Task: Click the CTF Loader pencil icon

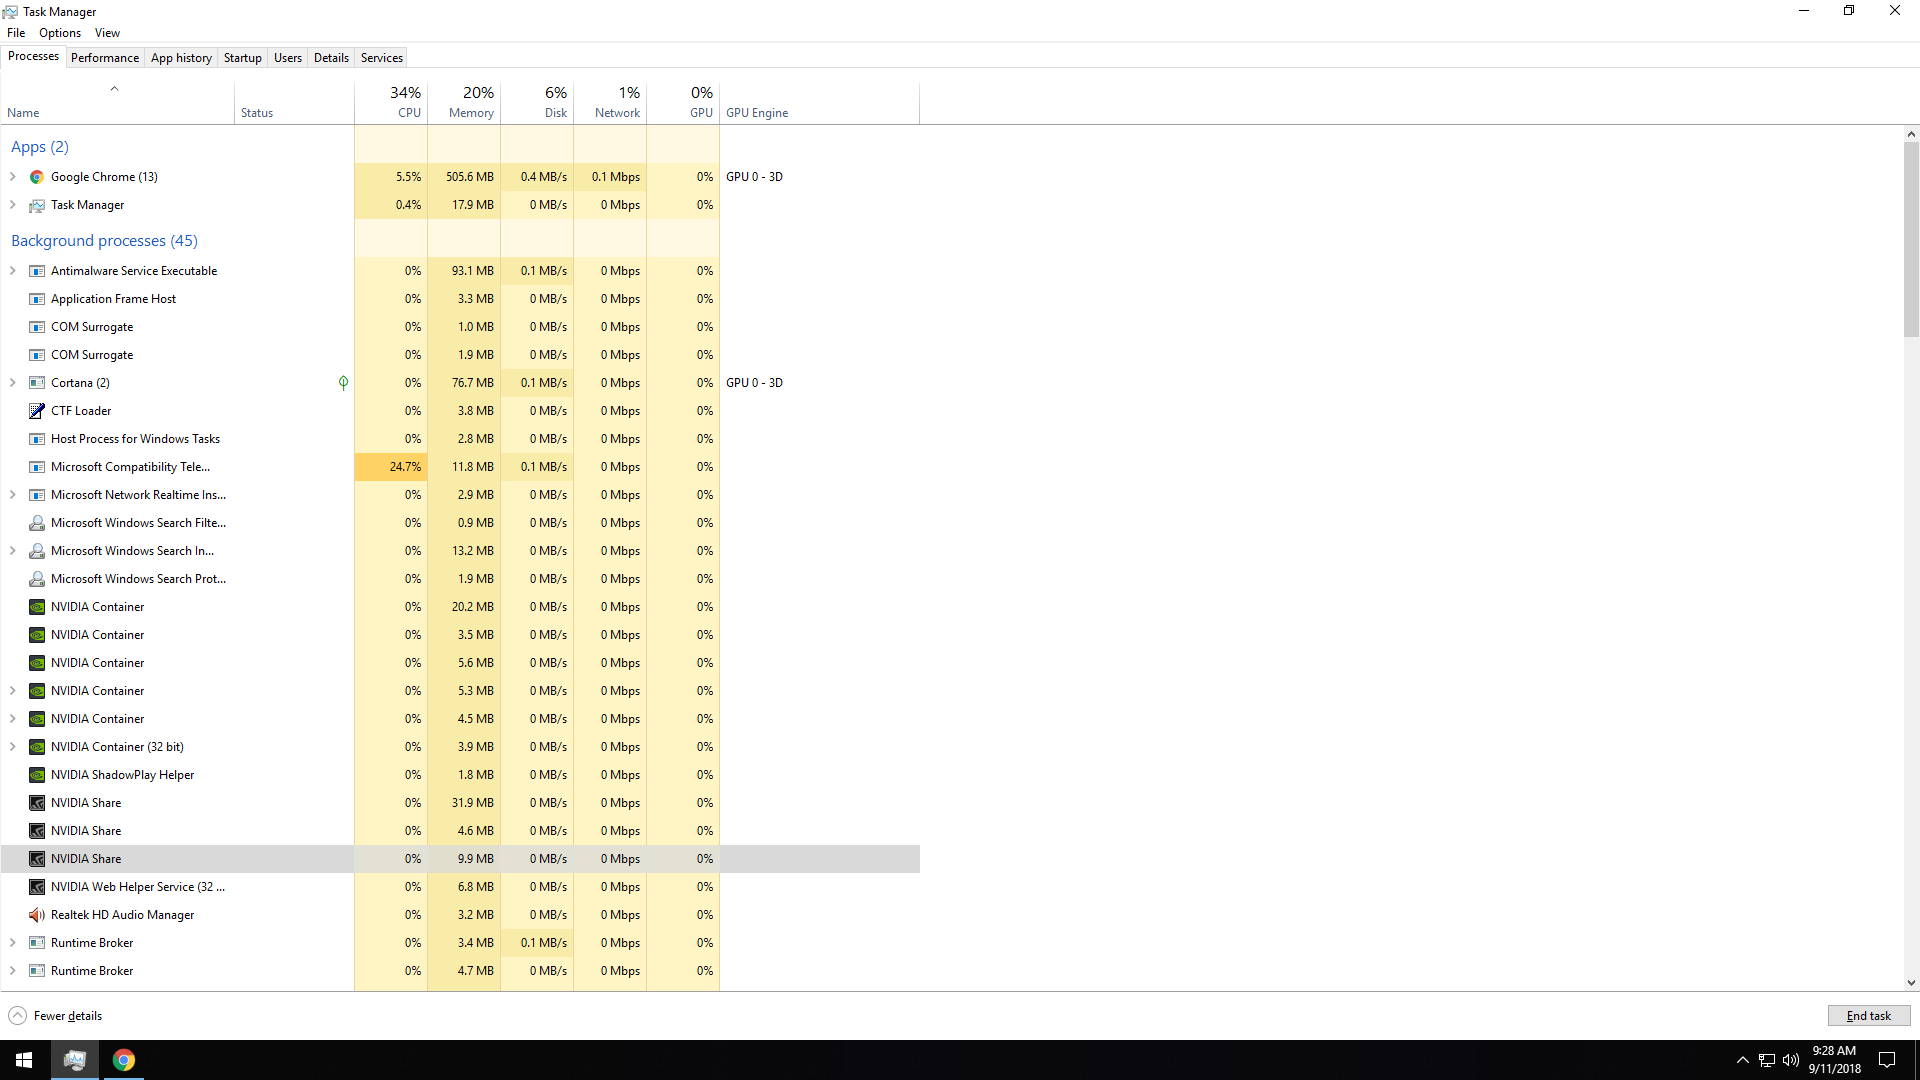Action: 37,411
